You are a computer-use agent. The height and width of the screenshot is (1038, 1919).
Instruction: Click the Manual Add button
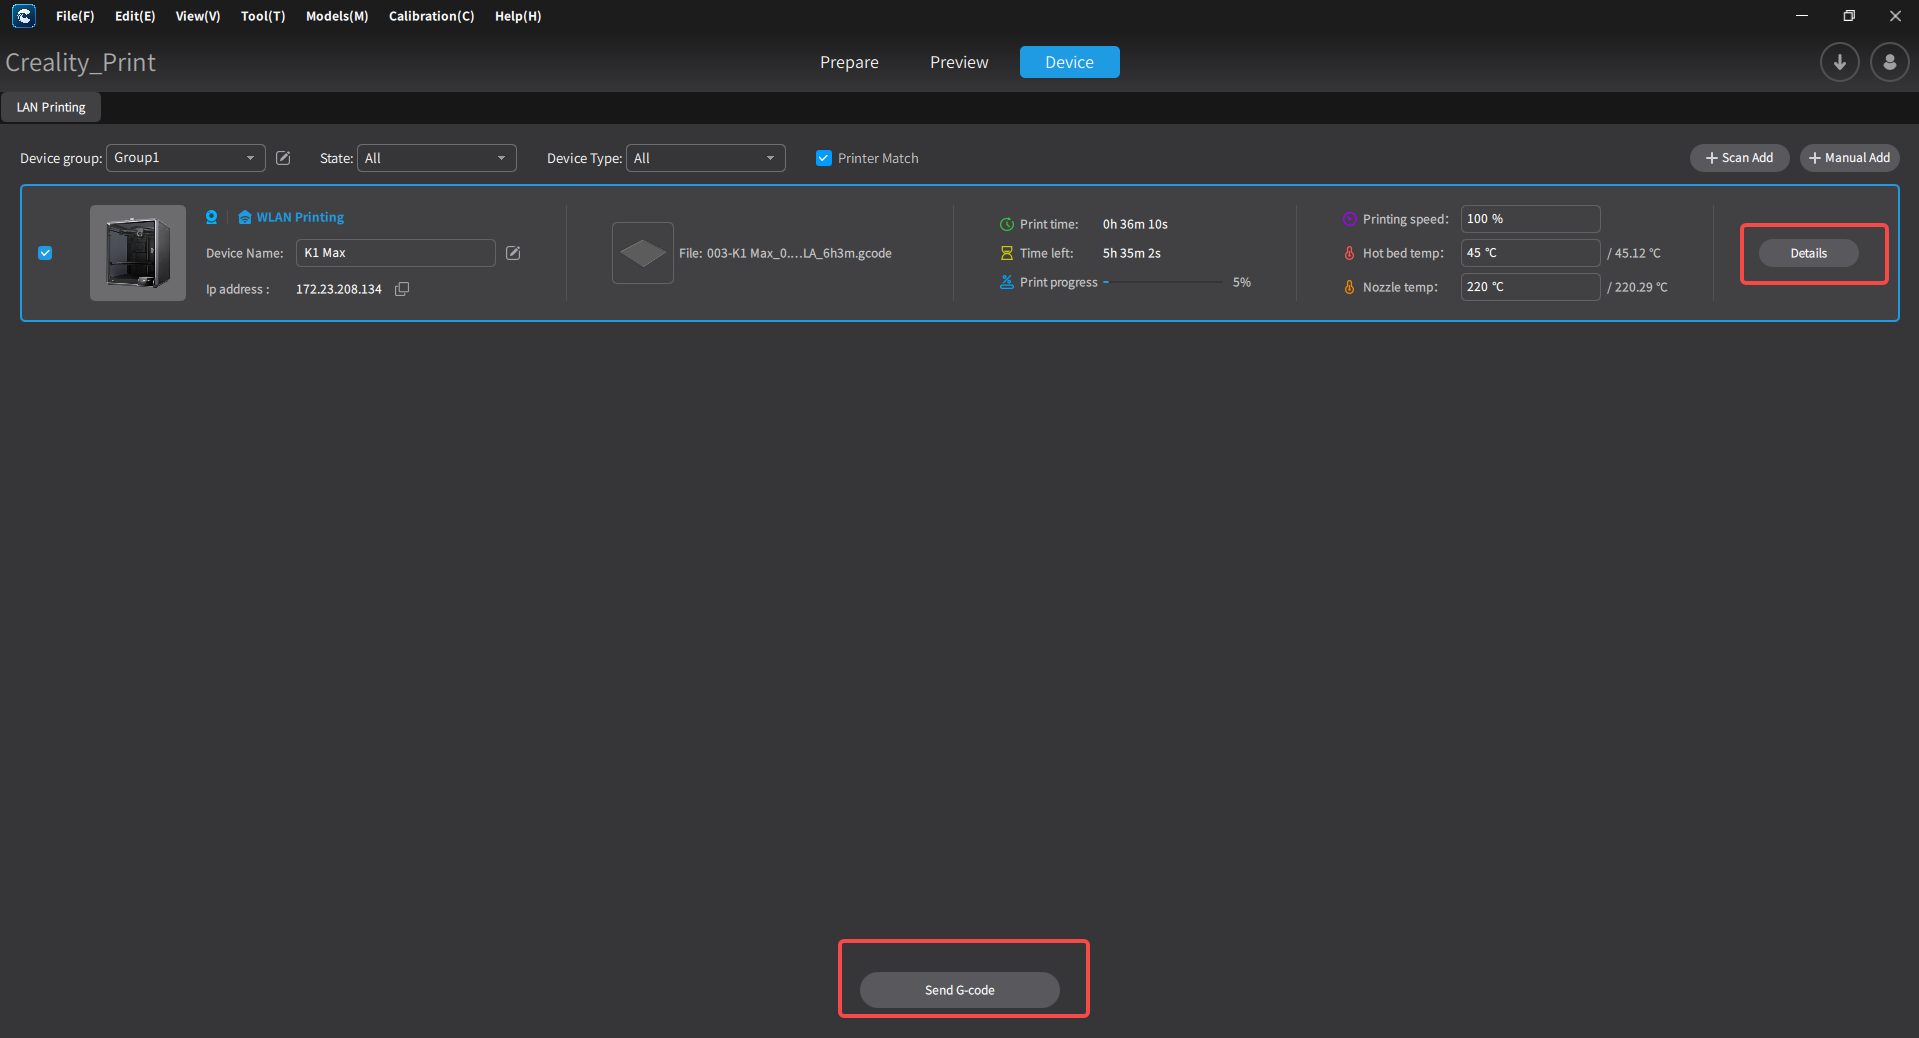click(1849, 158)
